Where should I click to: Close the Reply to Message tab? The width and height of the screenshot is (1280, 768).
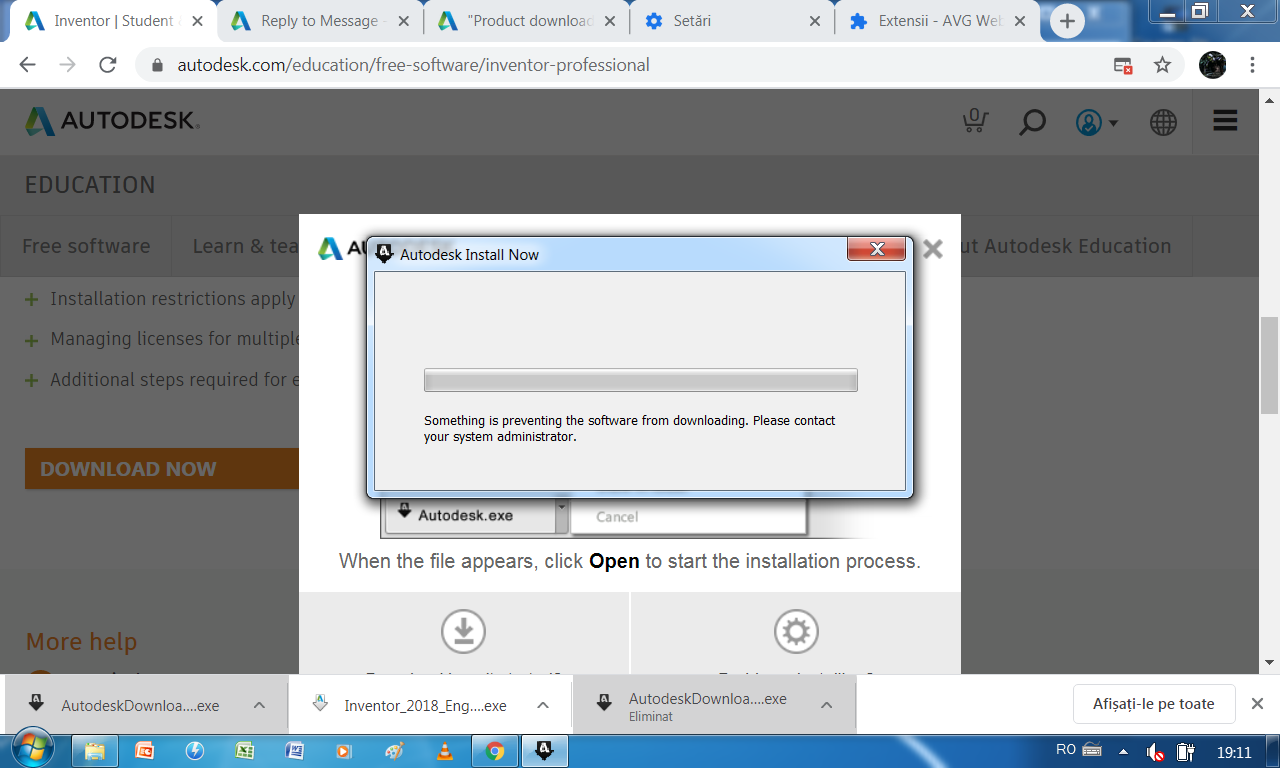[402, 21]
